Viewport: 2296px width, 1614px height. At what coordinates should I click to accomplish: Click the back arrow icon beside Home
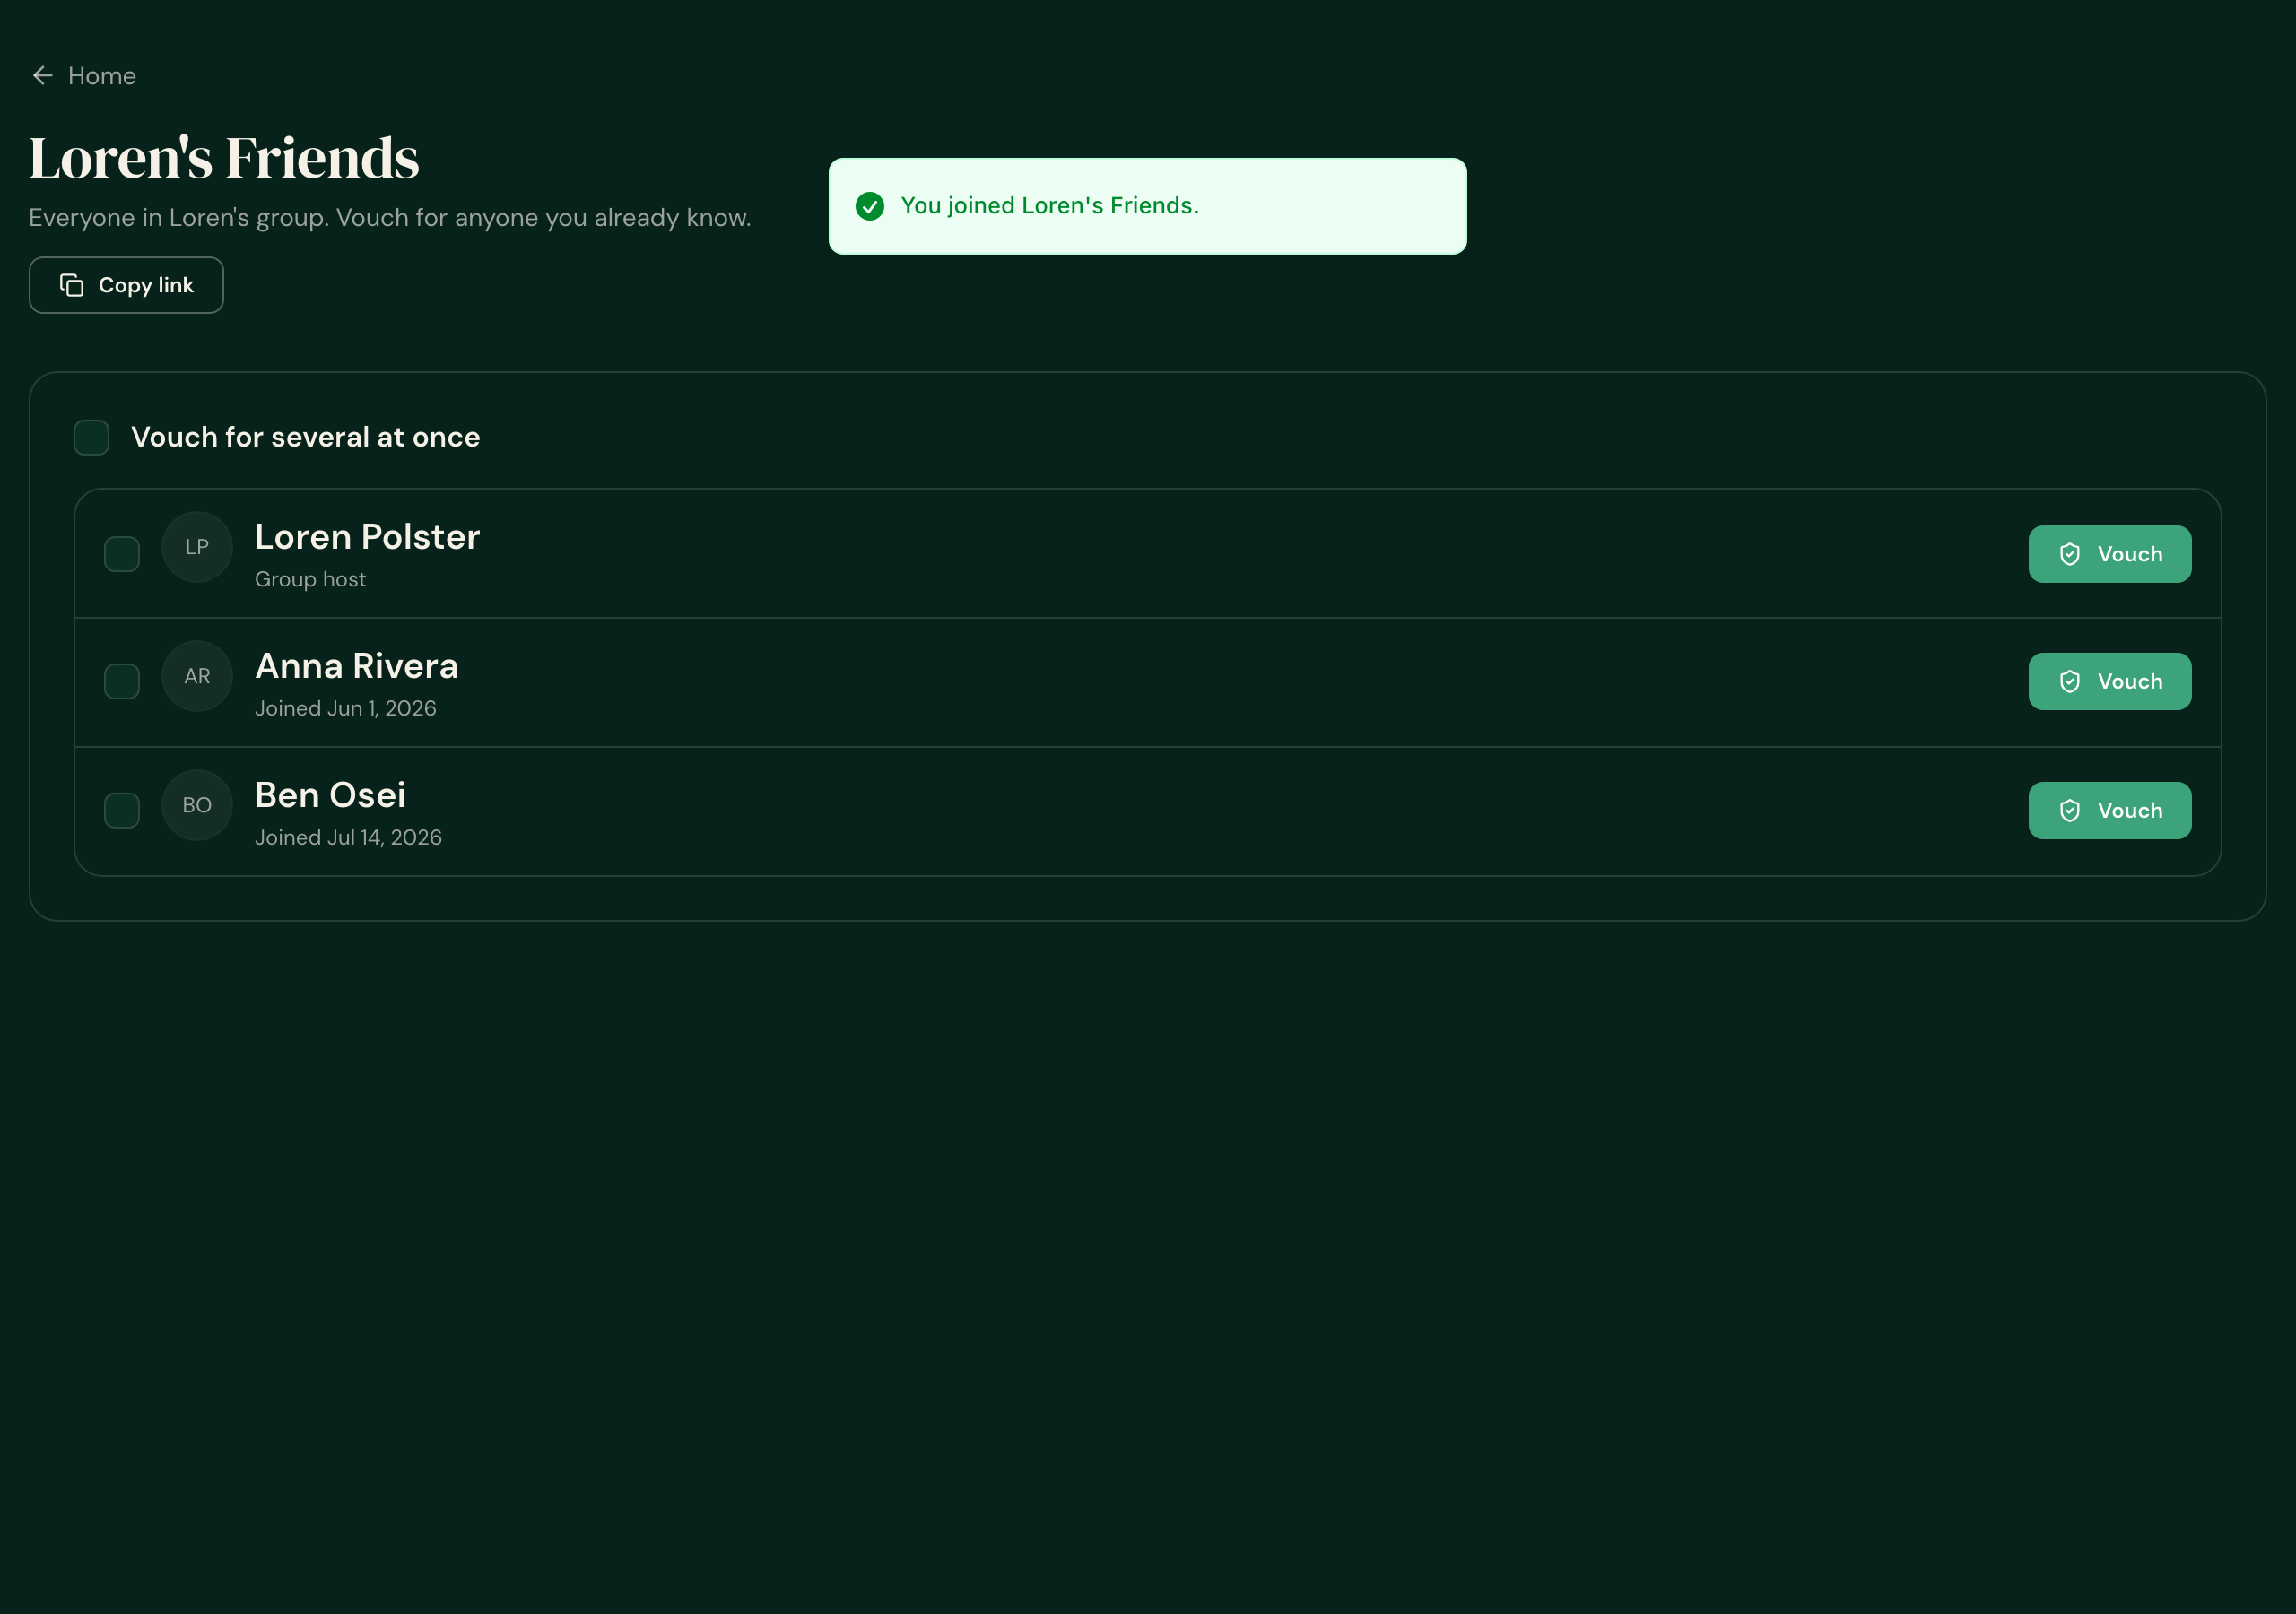pos(42,76)
